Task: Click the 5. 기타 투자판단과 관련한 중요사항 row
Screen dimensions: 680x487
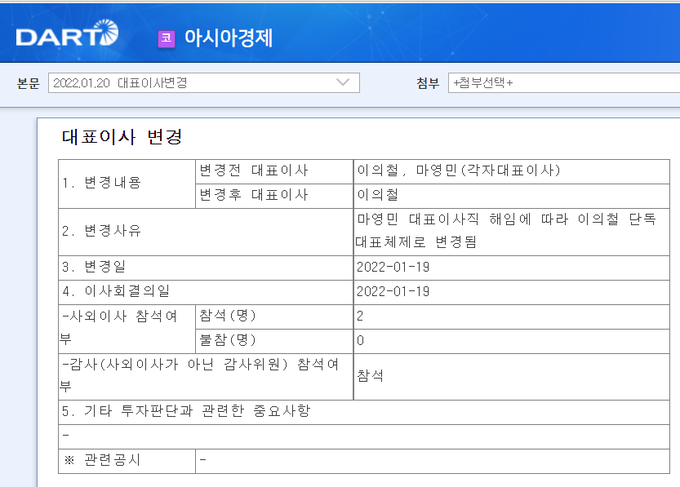Action: coord(200,412)
